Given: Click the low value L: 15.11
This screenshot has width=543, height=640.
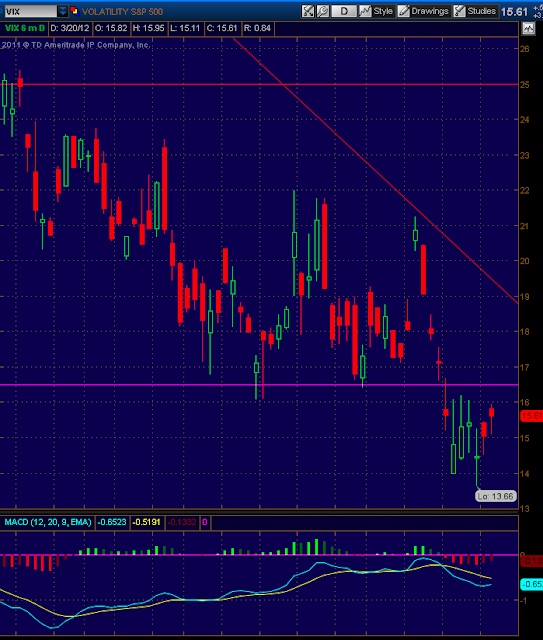Looking at the screenshot, I should 185,28.
